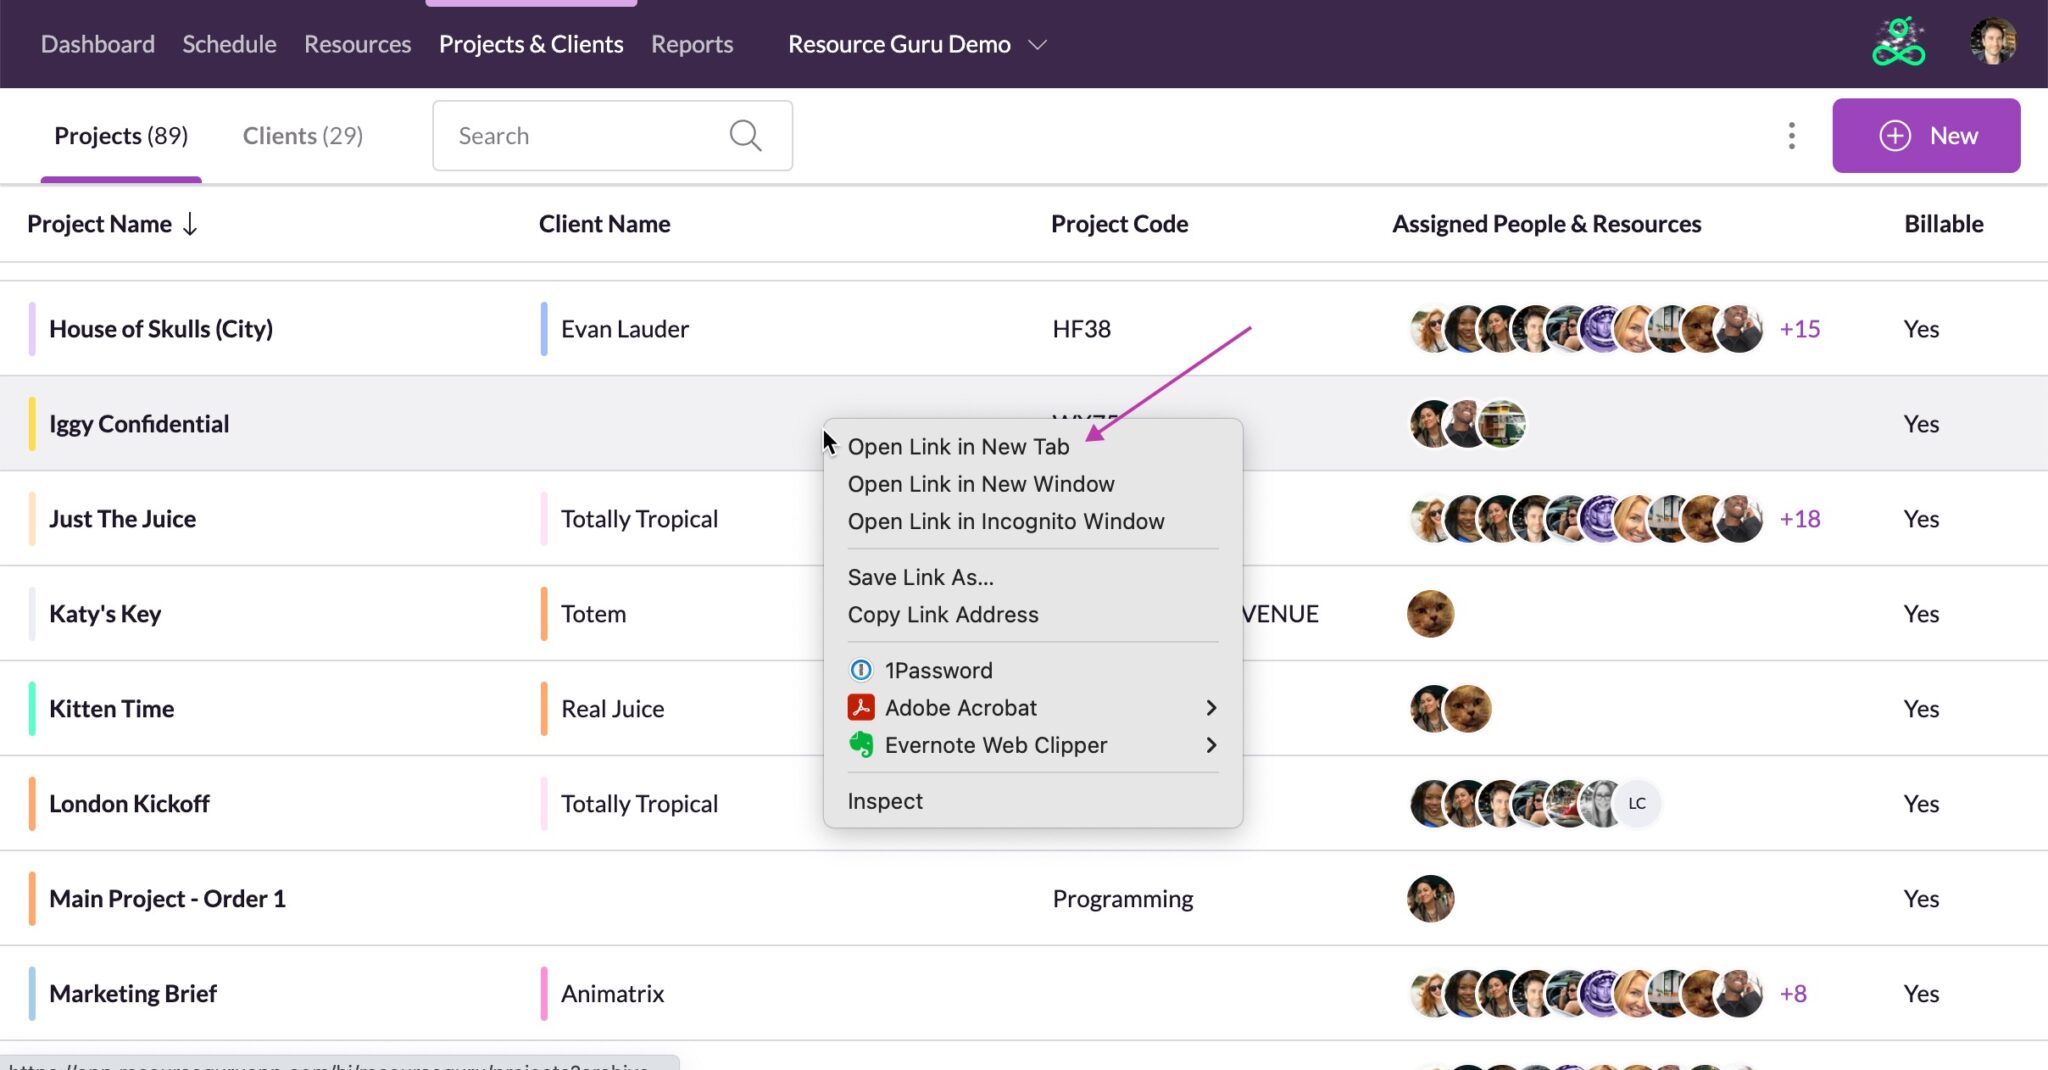
Task: Click the teal color bar of Kitten Time
Action: pos(32,708)
